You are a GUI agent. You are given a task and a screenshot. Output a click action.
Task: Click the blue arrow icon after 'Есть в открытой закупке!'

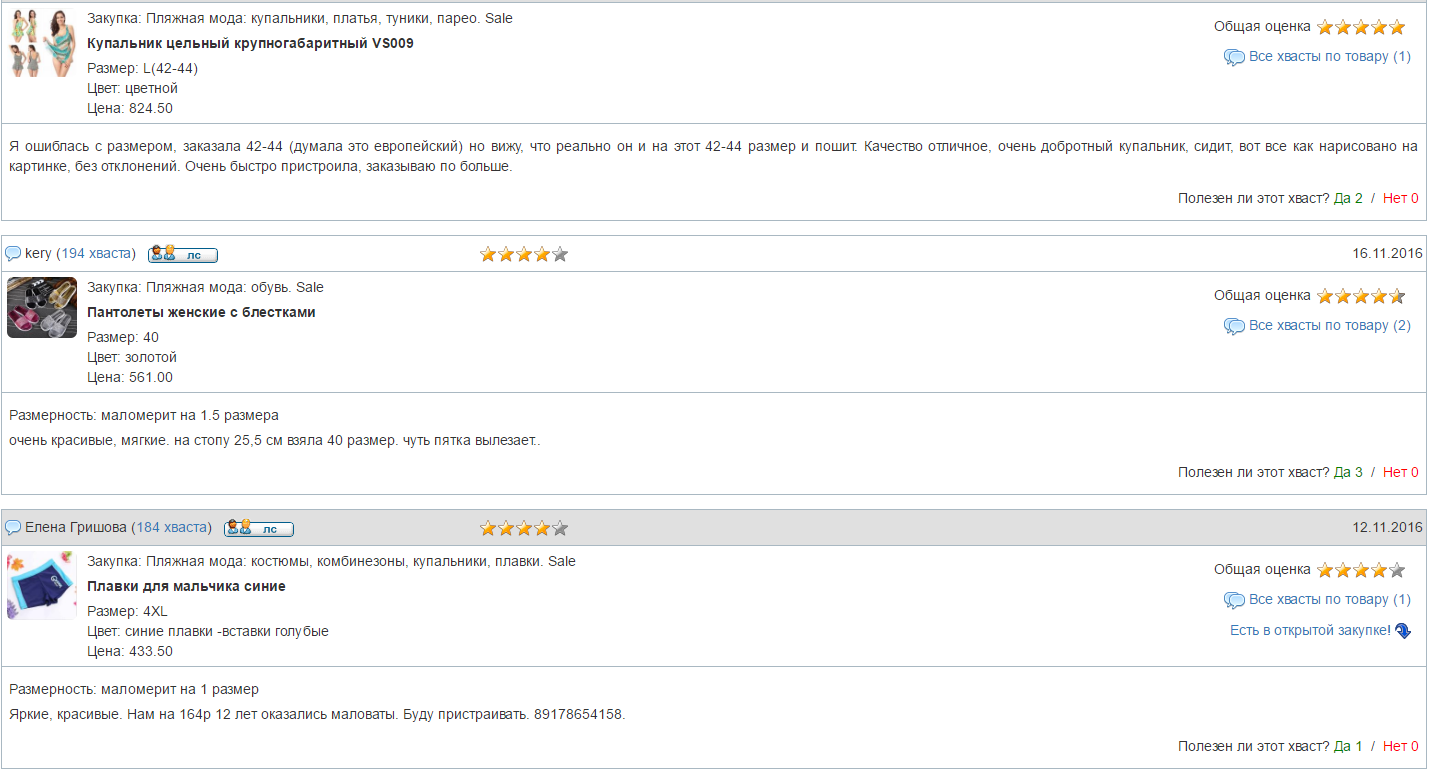[x=1403, y=631]
